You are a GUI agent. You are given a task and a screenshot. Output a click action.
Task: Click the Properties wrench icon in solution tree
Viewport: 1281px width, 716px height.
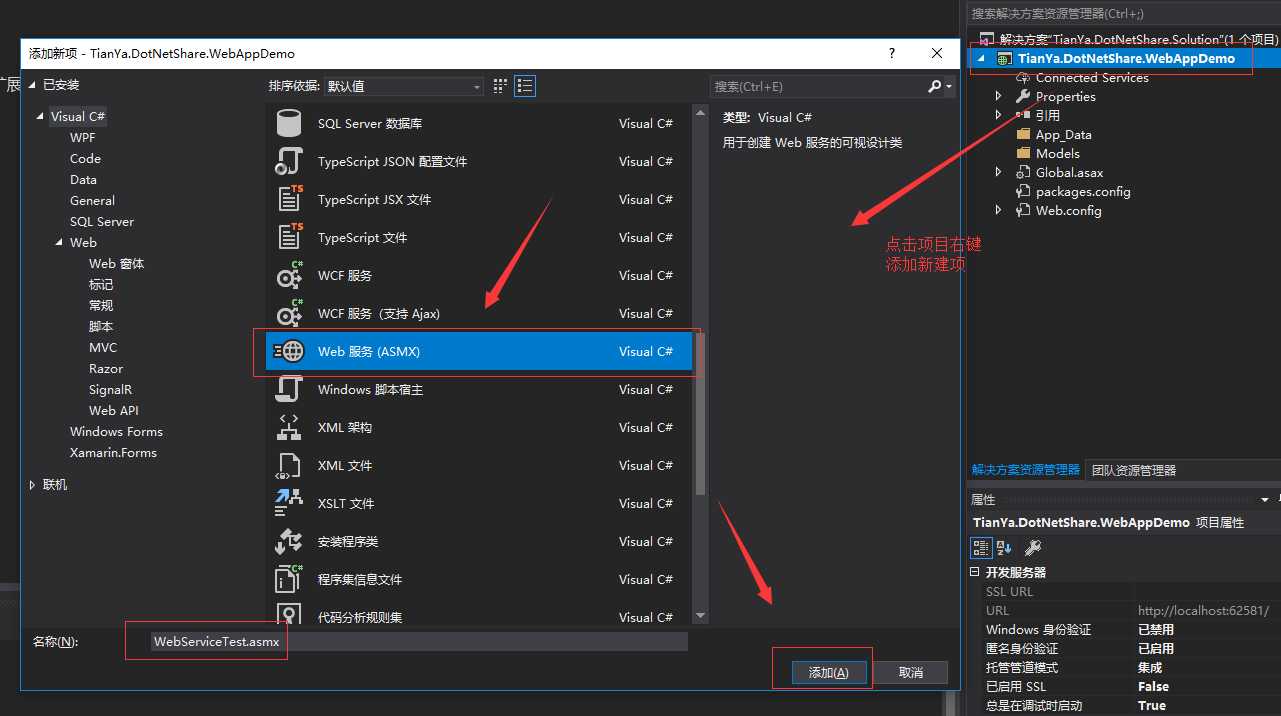tap(1023, 96)
